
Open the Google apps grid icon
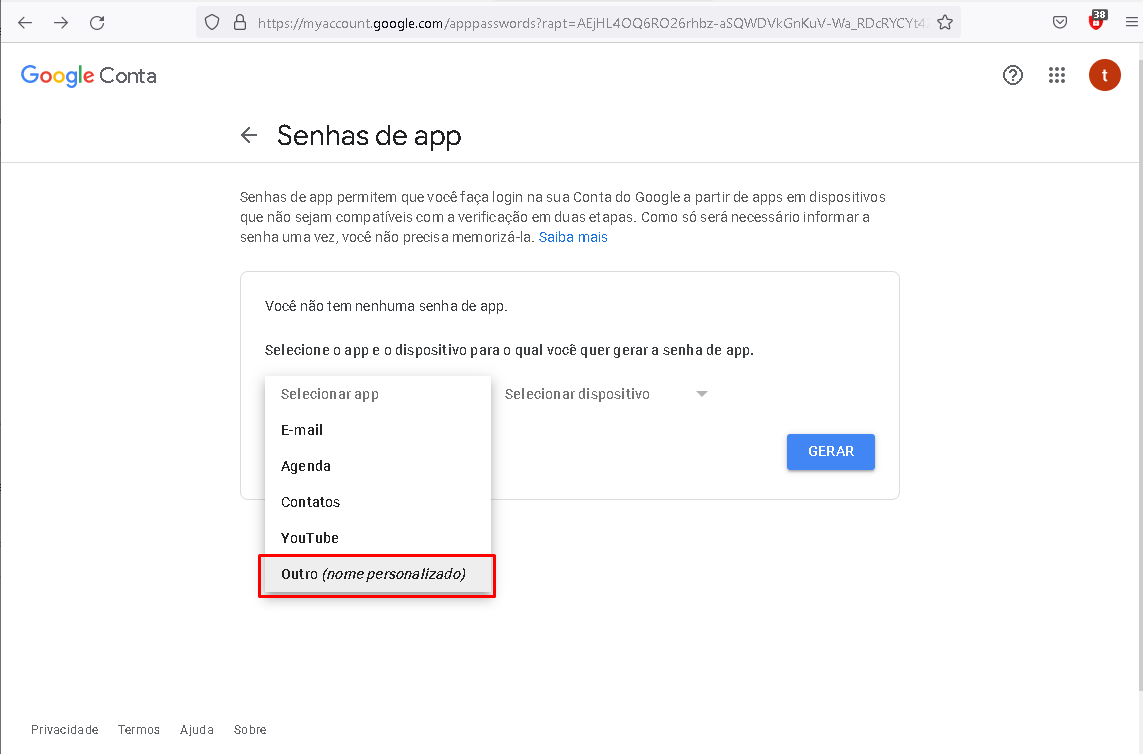pyautogui.click(x=1057, y=75)
